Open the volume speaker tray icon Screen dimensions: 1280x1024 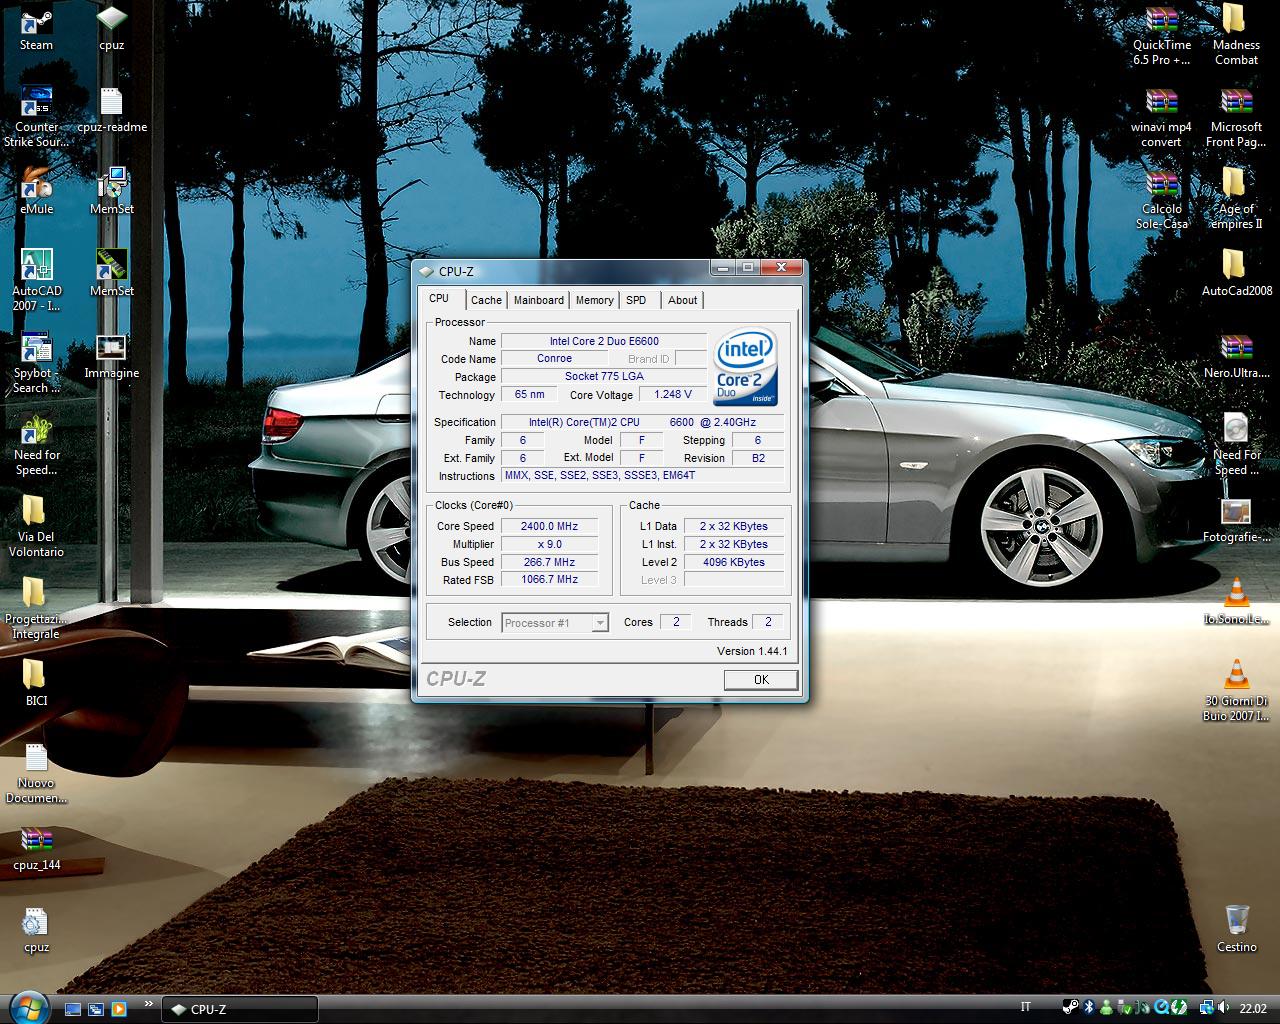[x=1226, y=1008]
